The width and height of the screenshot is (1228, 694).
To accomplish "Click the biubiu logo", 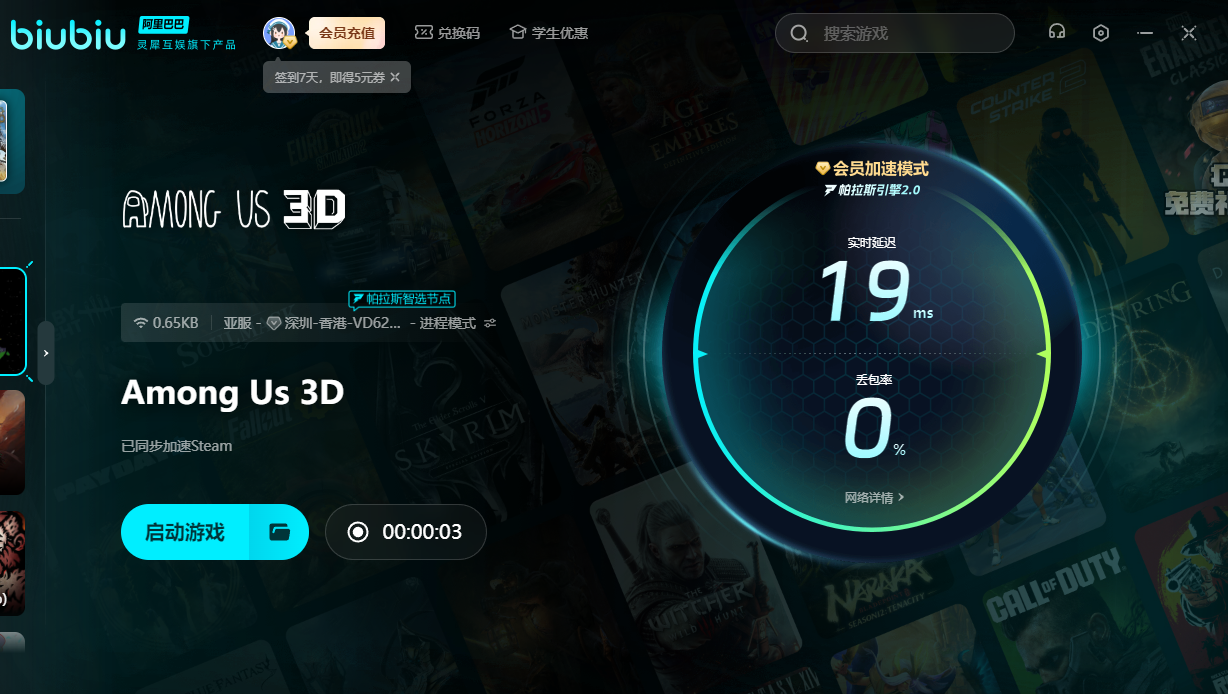I will coord(68,33).
